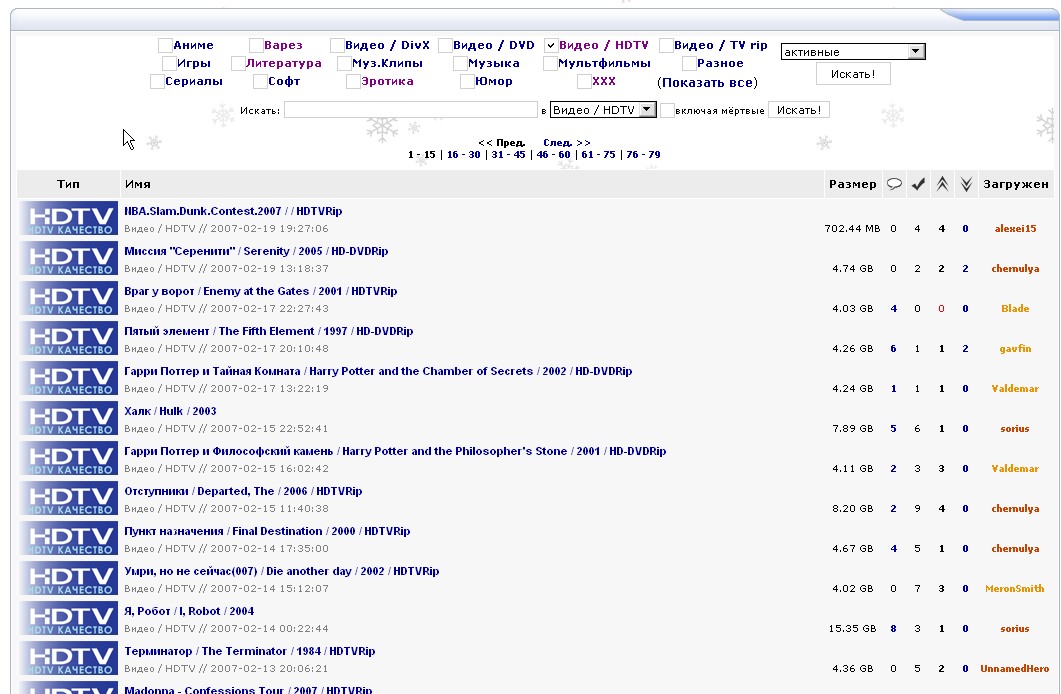Open Пятый элемент / The Fifth Element torrent
Image resolution: width=1061 pixels, height=694 pixels.
coord(268,331)
